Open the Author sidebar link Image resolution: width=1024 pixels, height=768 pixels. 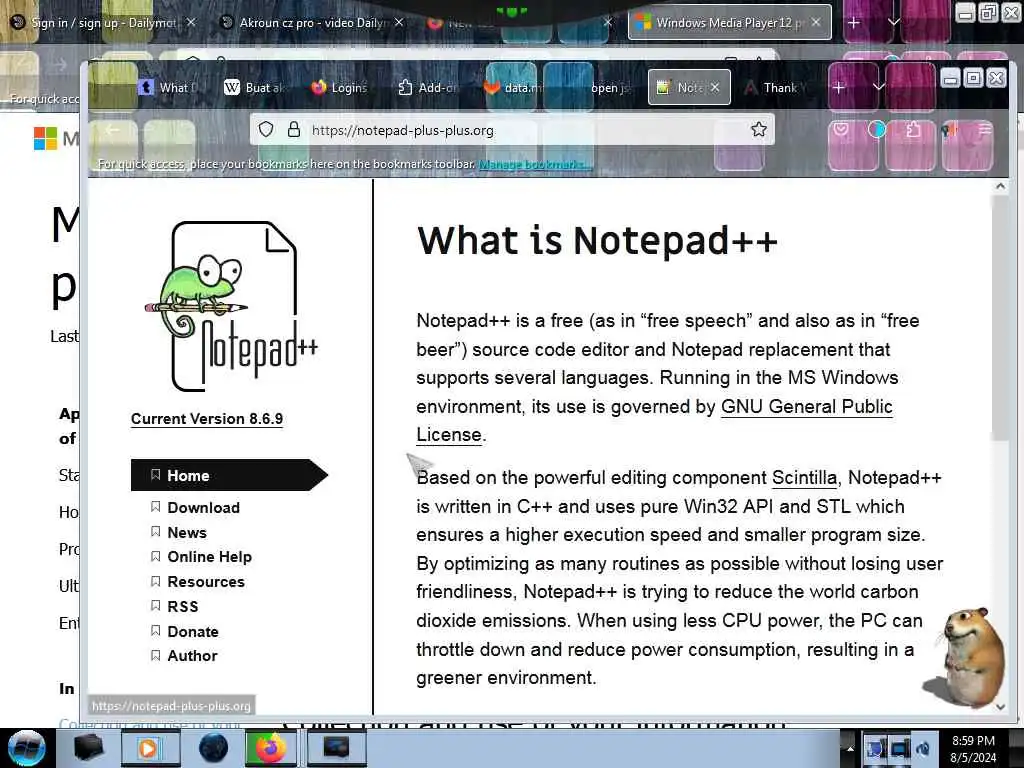[192, 656]
